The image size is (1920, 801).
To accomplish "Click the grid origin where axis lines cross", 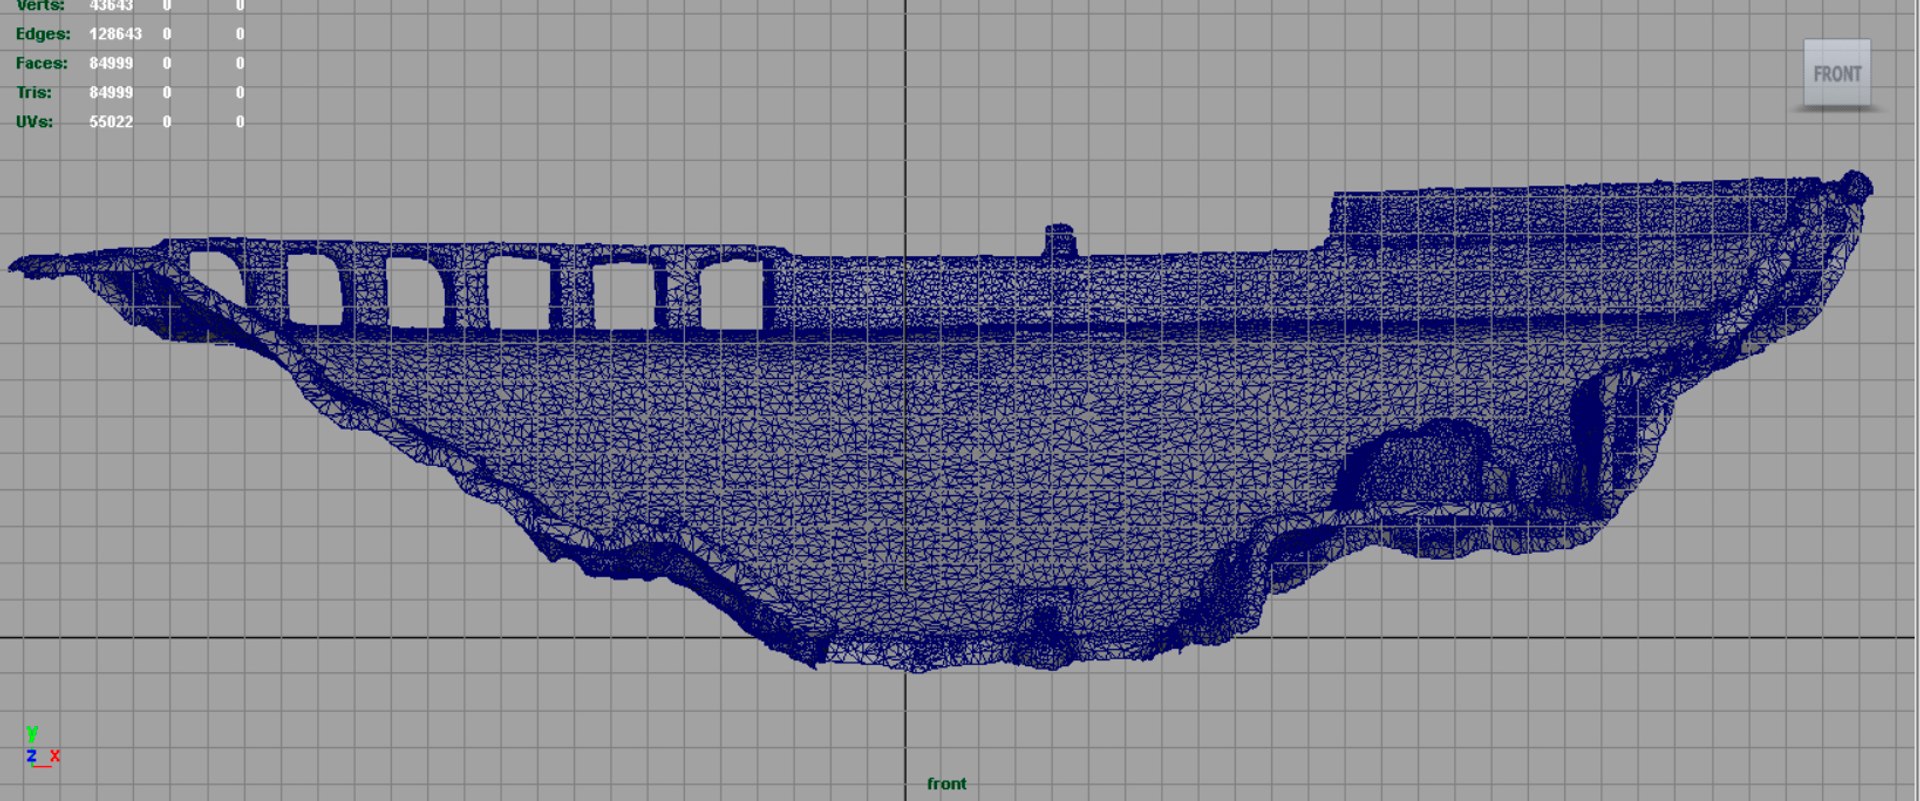I will [x=906, y=637].
